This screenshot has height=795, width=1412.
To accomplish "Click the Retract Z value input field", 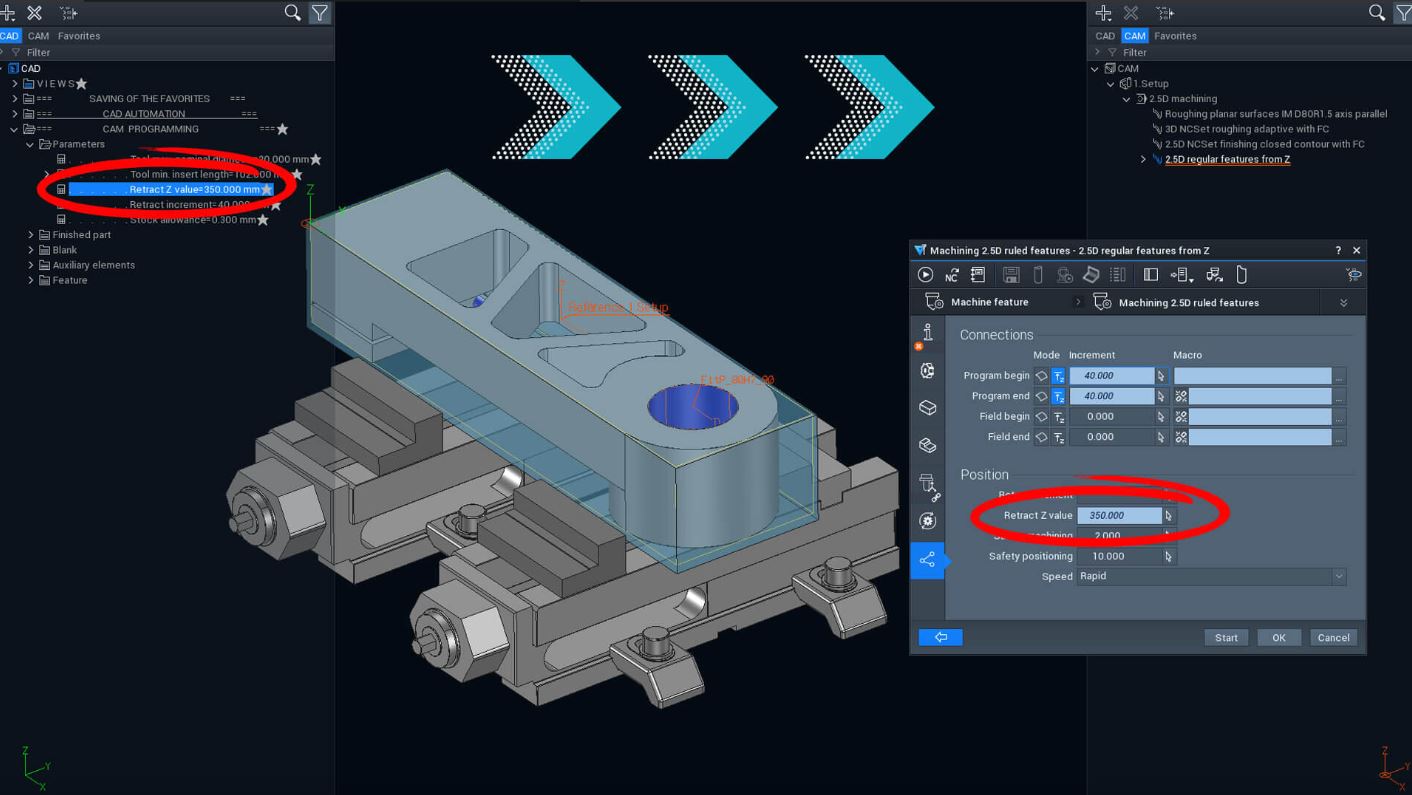I will [1120, 515].
